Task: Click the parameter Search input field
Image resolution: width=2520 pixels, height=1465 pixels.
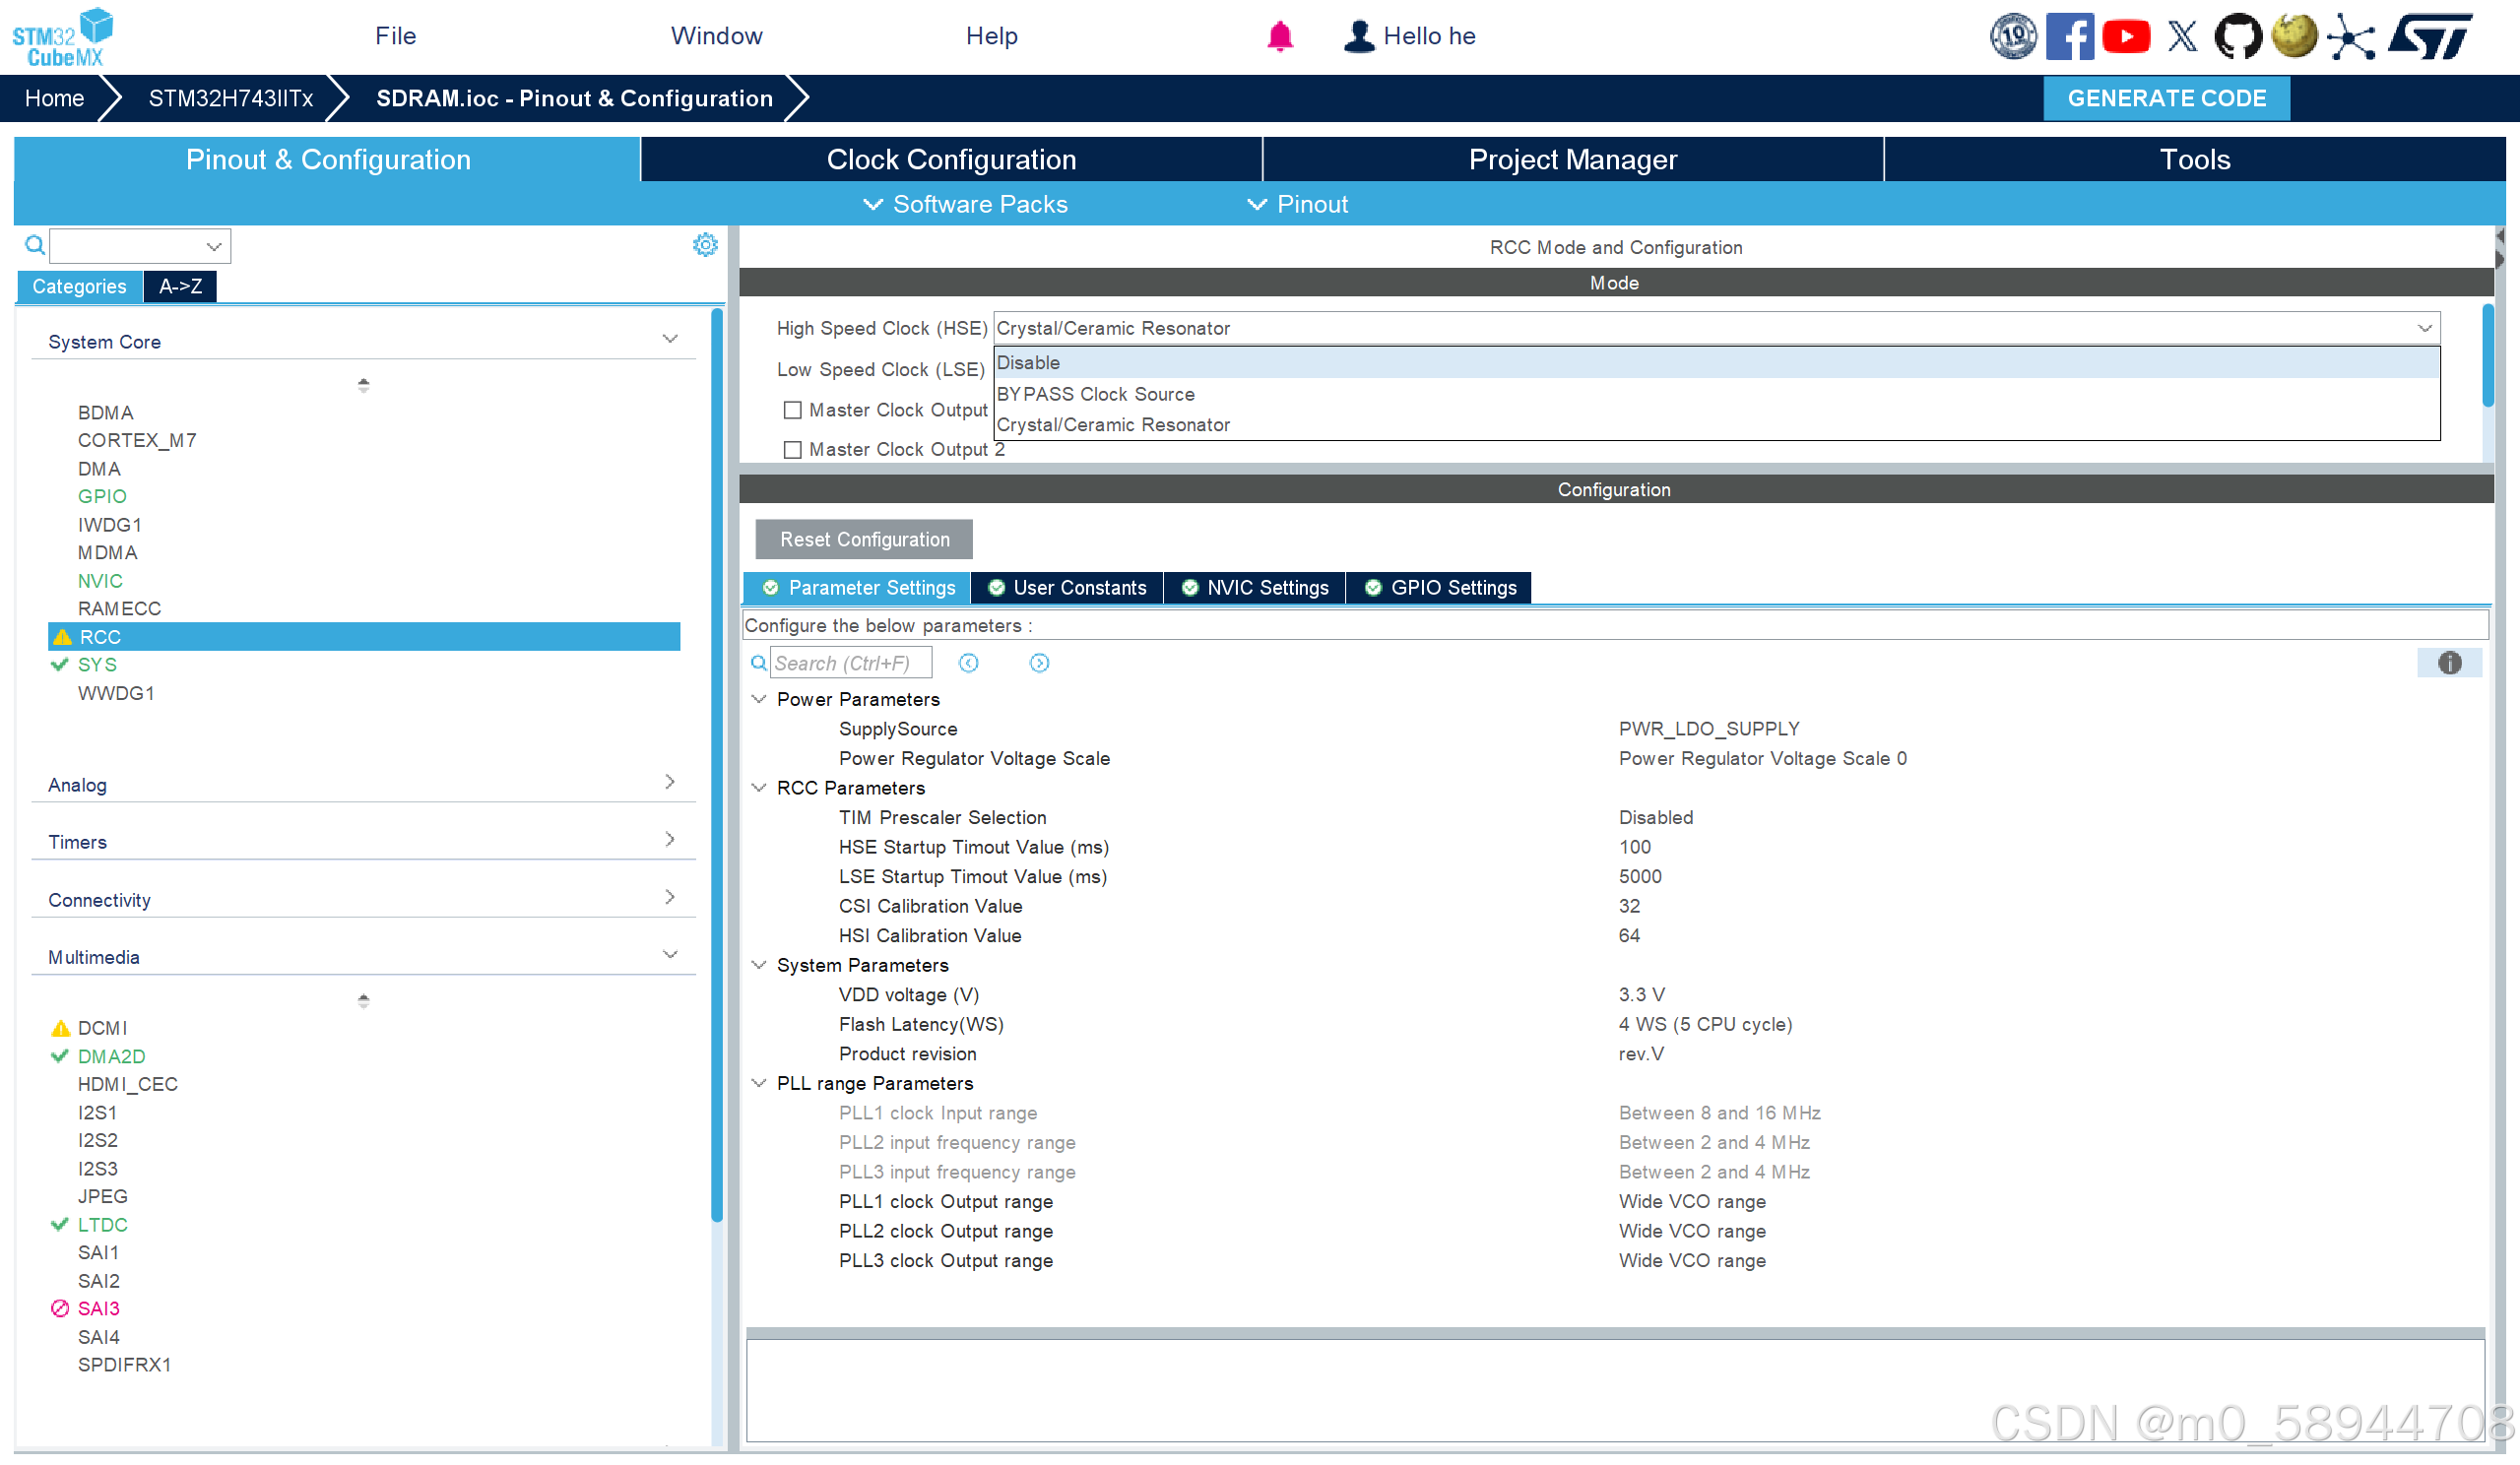Action: tap(850, 663)
